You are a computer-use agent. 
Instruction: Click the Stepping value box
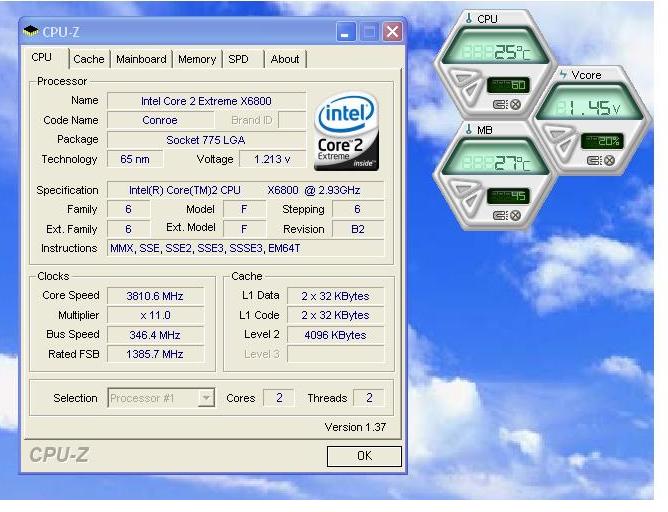[x=358, y=209]
